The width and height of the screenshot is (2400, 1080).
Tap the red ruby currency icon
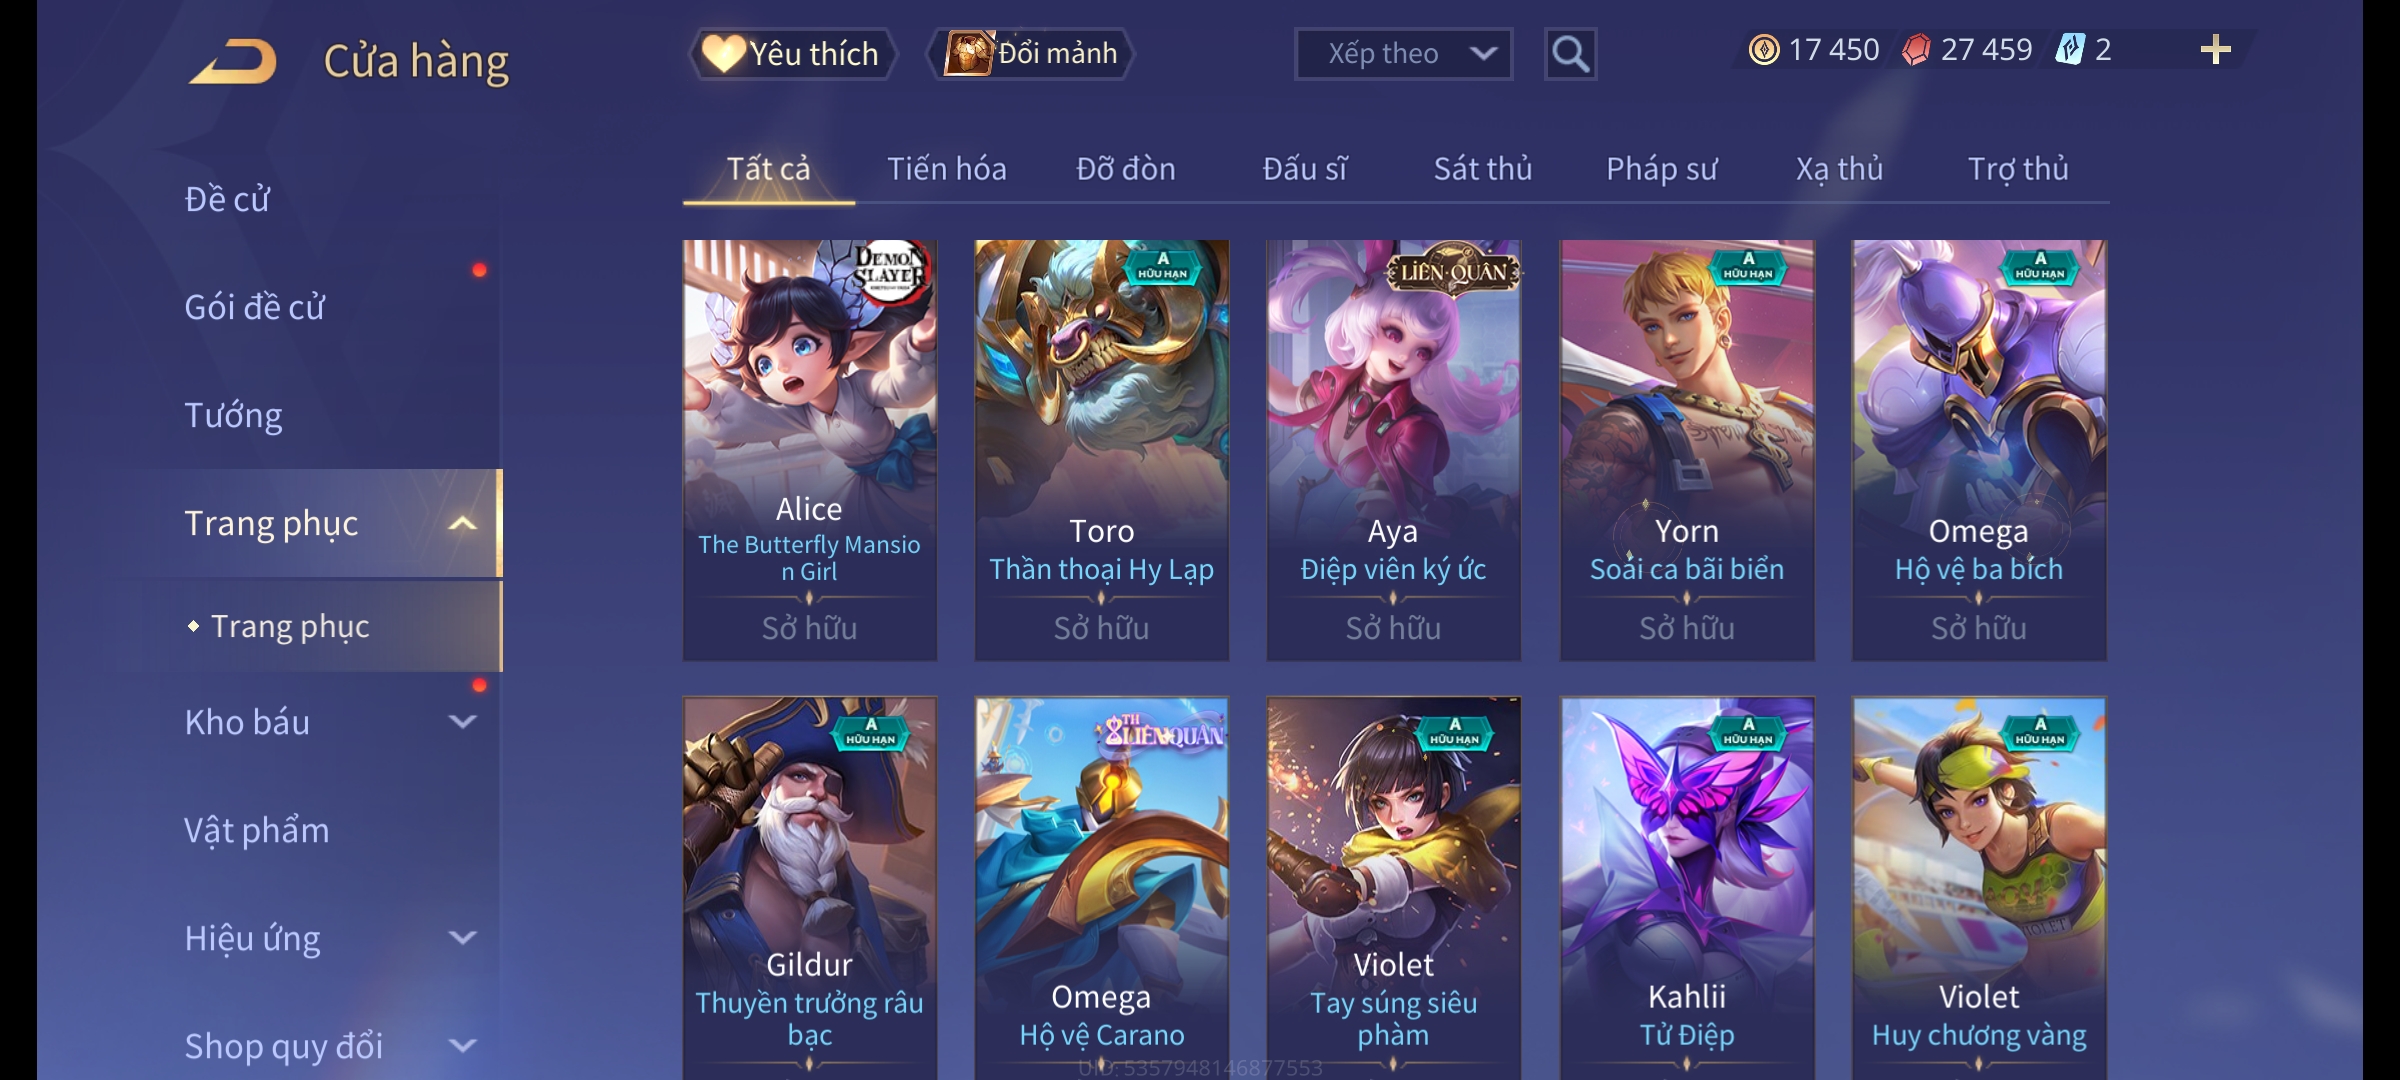pyautogui.click(x=1916, y=50)
